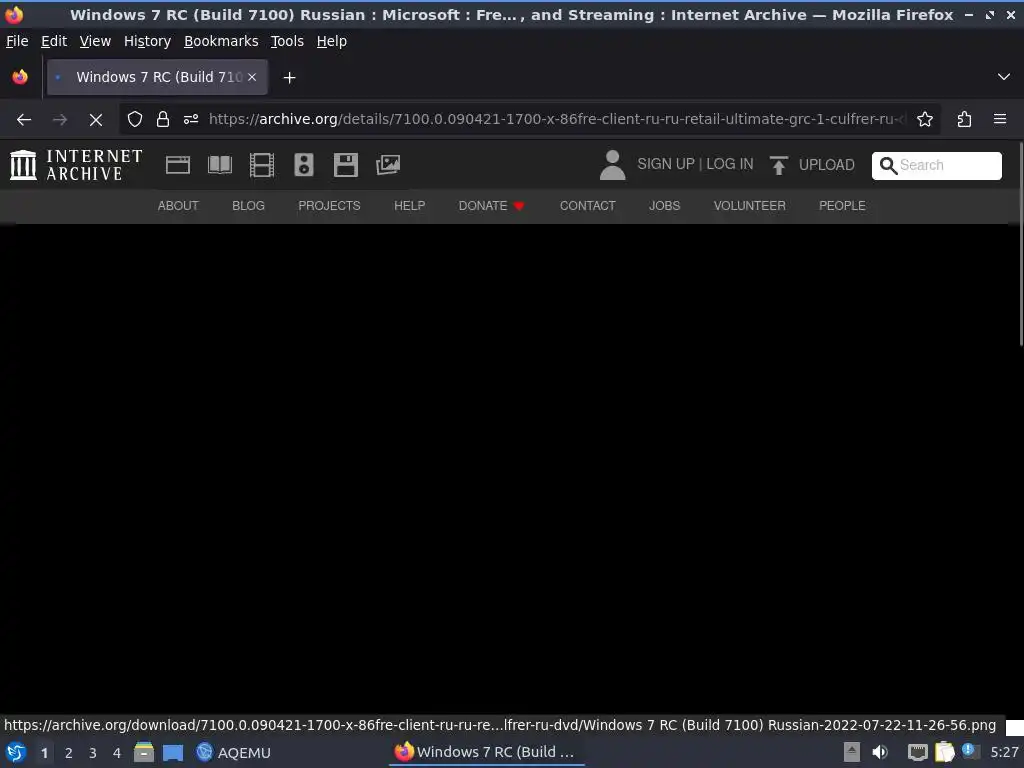
Task: Open the PROJECTS link
Action: coord(329,206)
